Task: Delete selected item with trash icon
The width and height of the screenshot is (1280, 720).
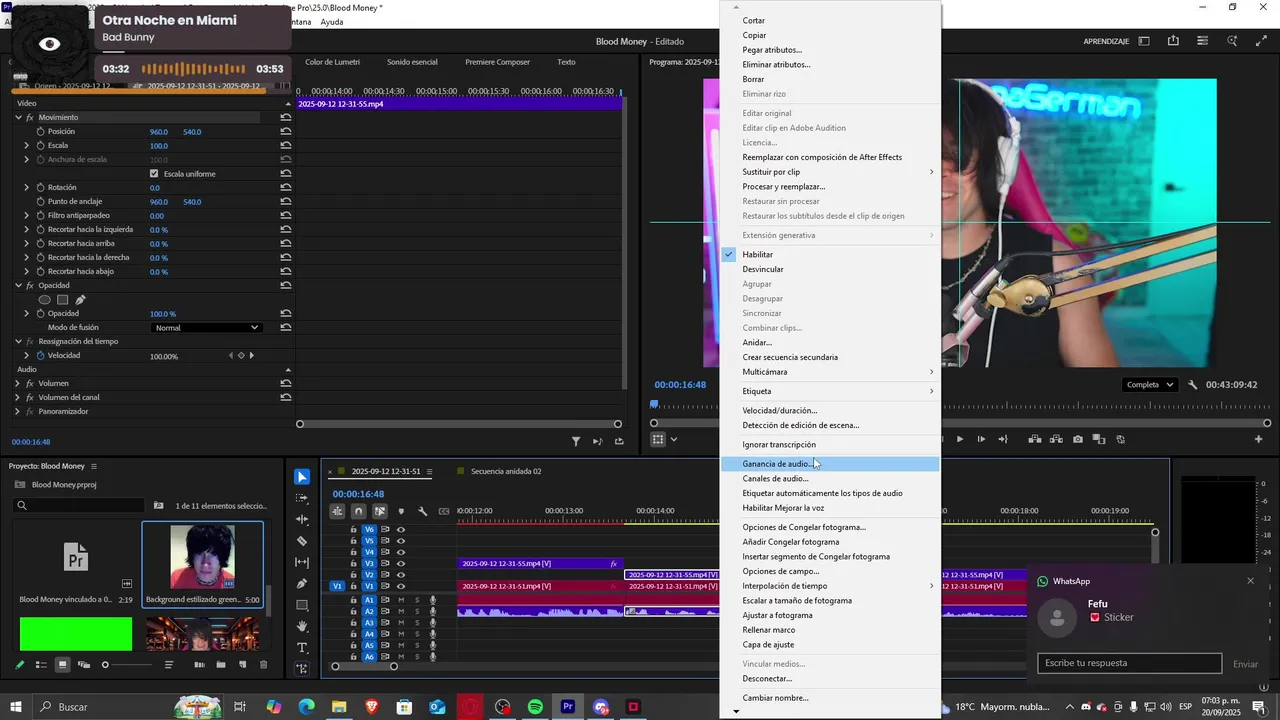Action: 264,665
